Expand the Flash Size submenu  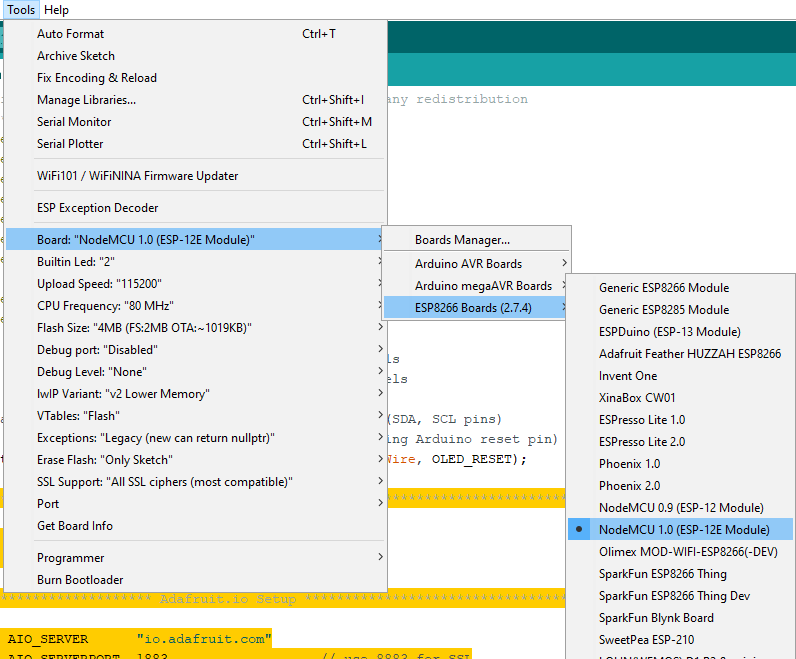click(x=195, y=327)
